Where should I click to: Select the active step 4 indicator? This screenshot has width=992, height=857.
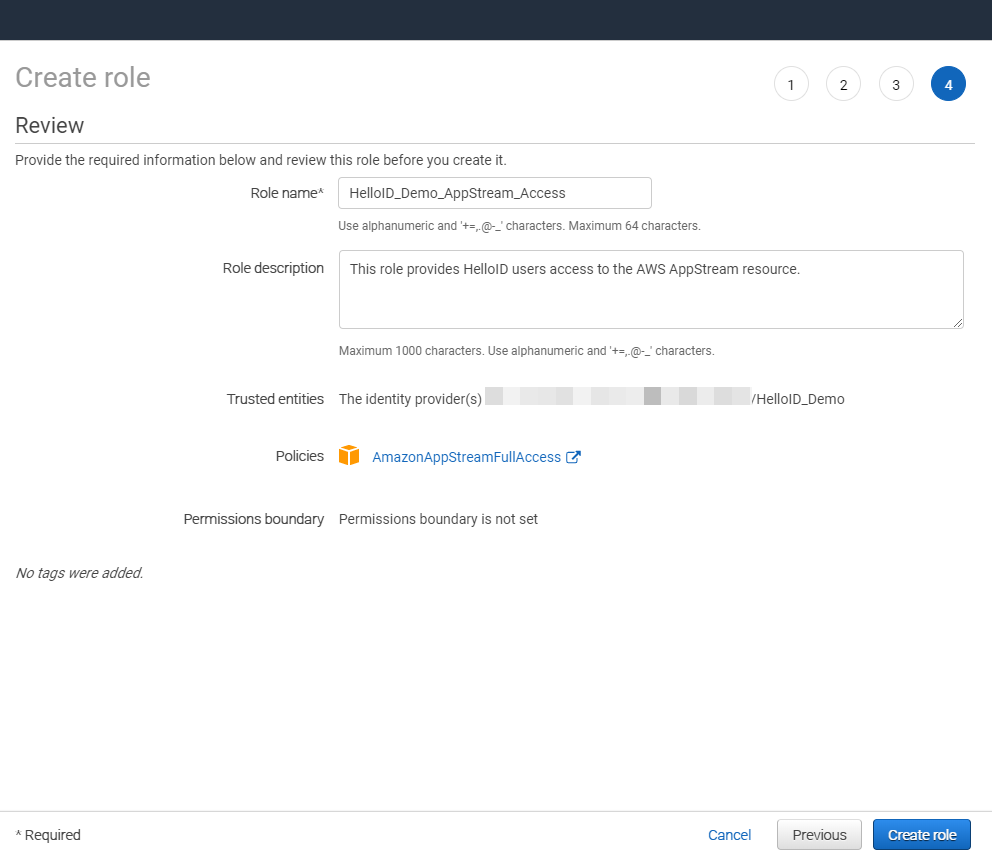point(948,84)
